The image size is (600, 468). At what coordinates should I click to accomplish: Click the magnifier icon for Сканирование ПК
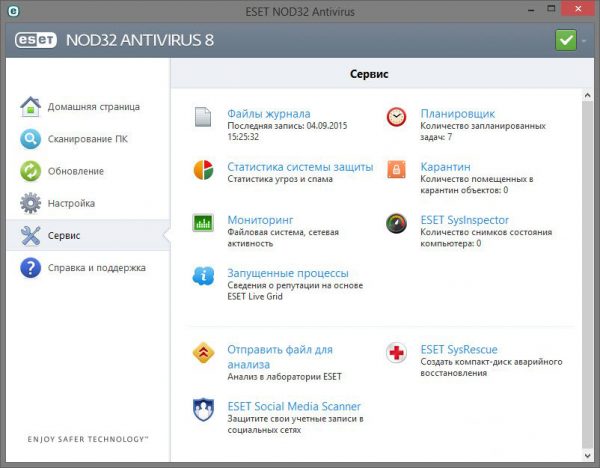coord(31,139)
